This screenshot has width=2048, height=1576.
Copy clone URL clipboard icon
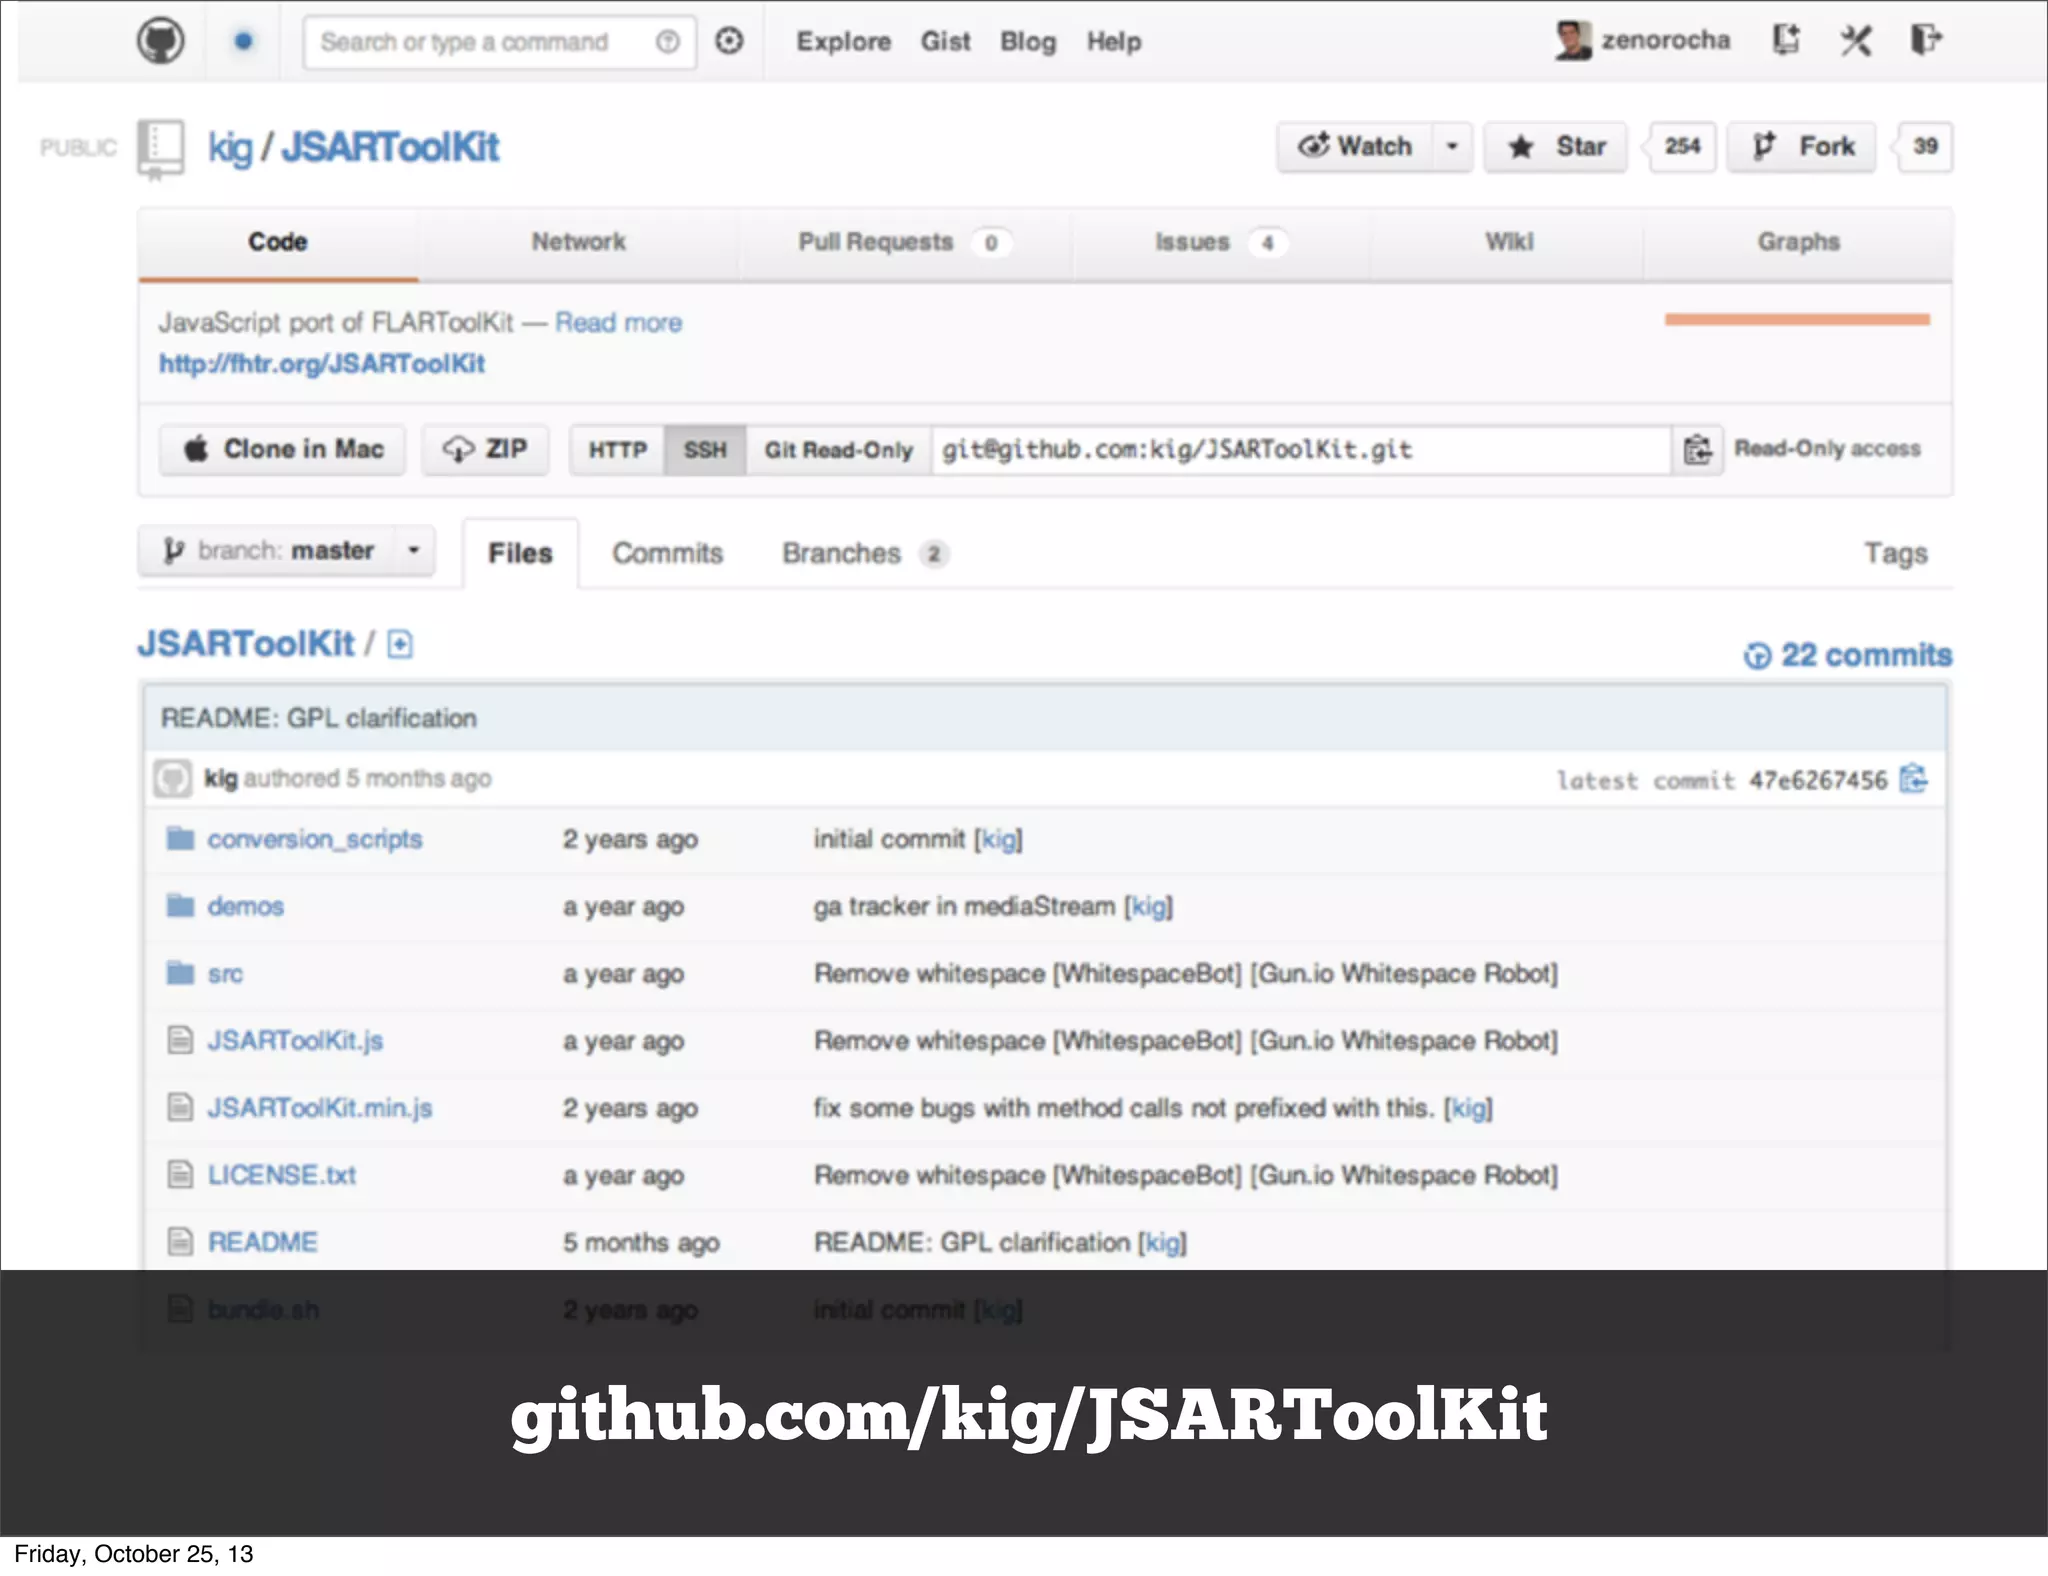coord(1697,450)
